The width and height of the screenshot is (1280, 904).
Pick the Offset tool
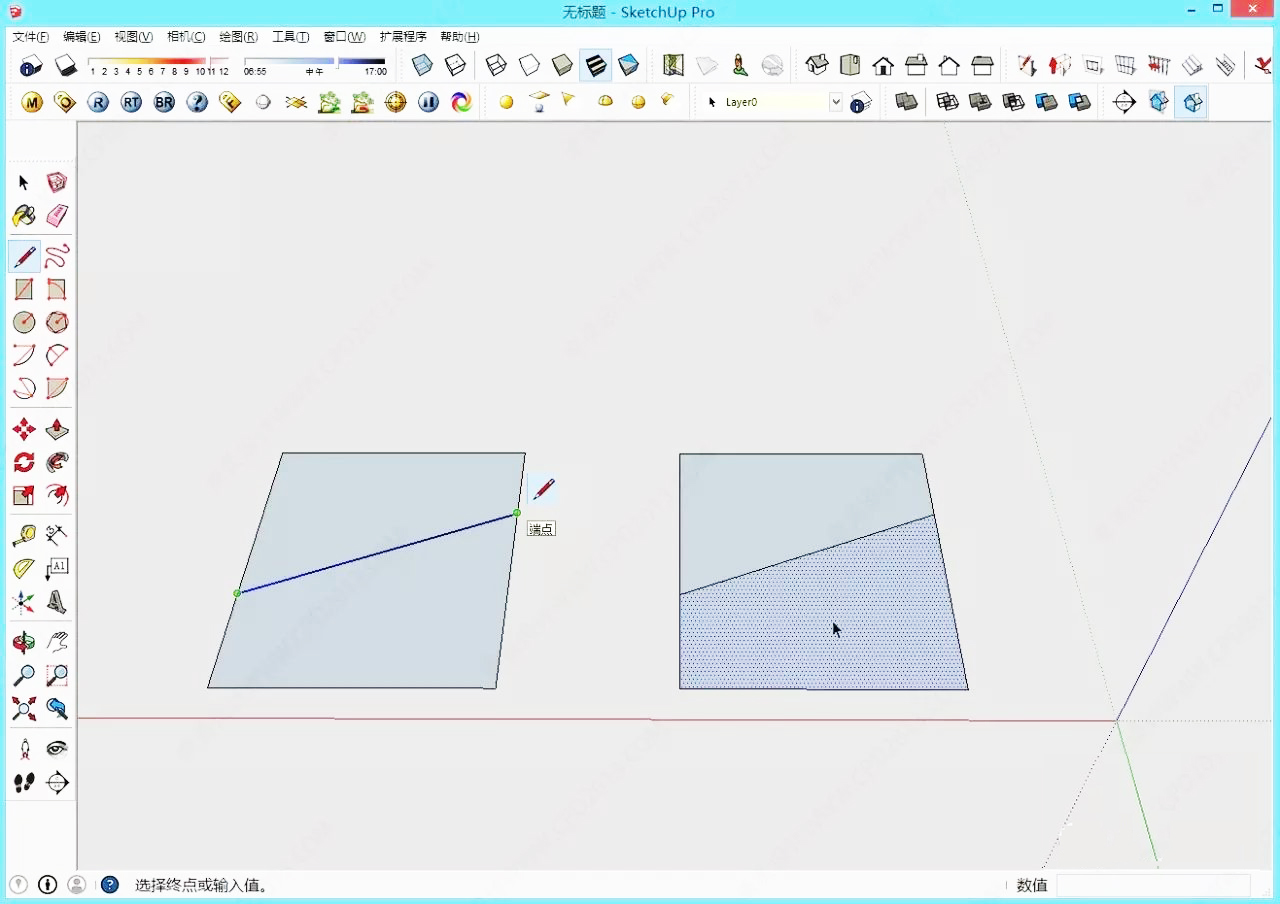point(57,495)
